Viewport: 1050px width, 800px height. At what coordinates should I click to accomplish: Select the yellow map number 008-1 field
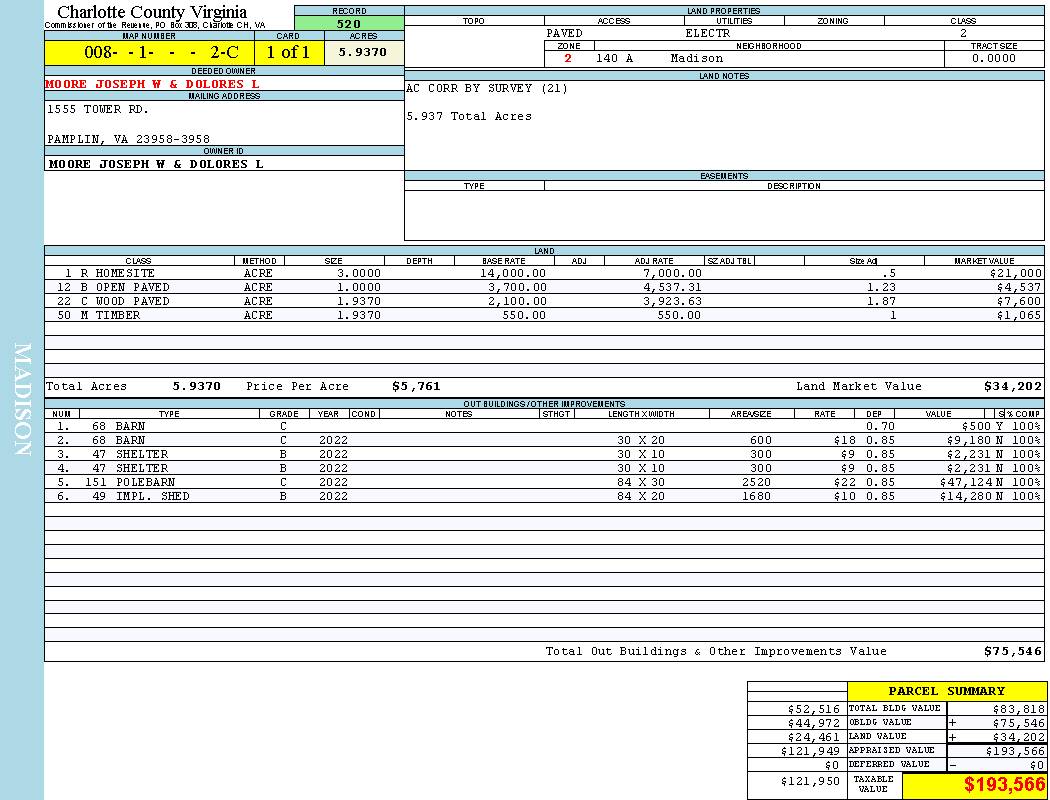tap(149, 53)
